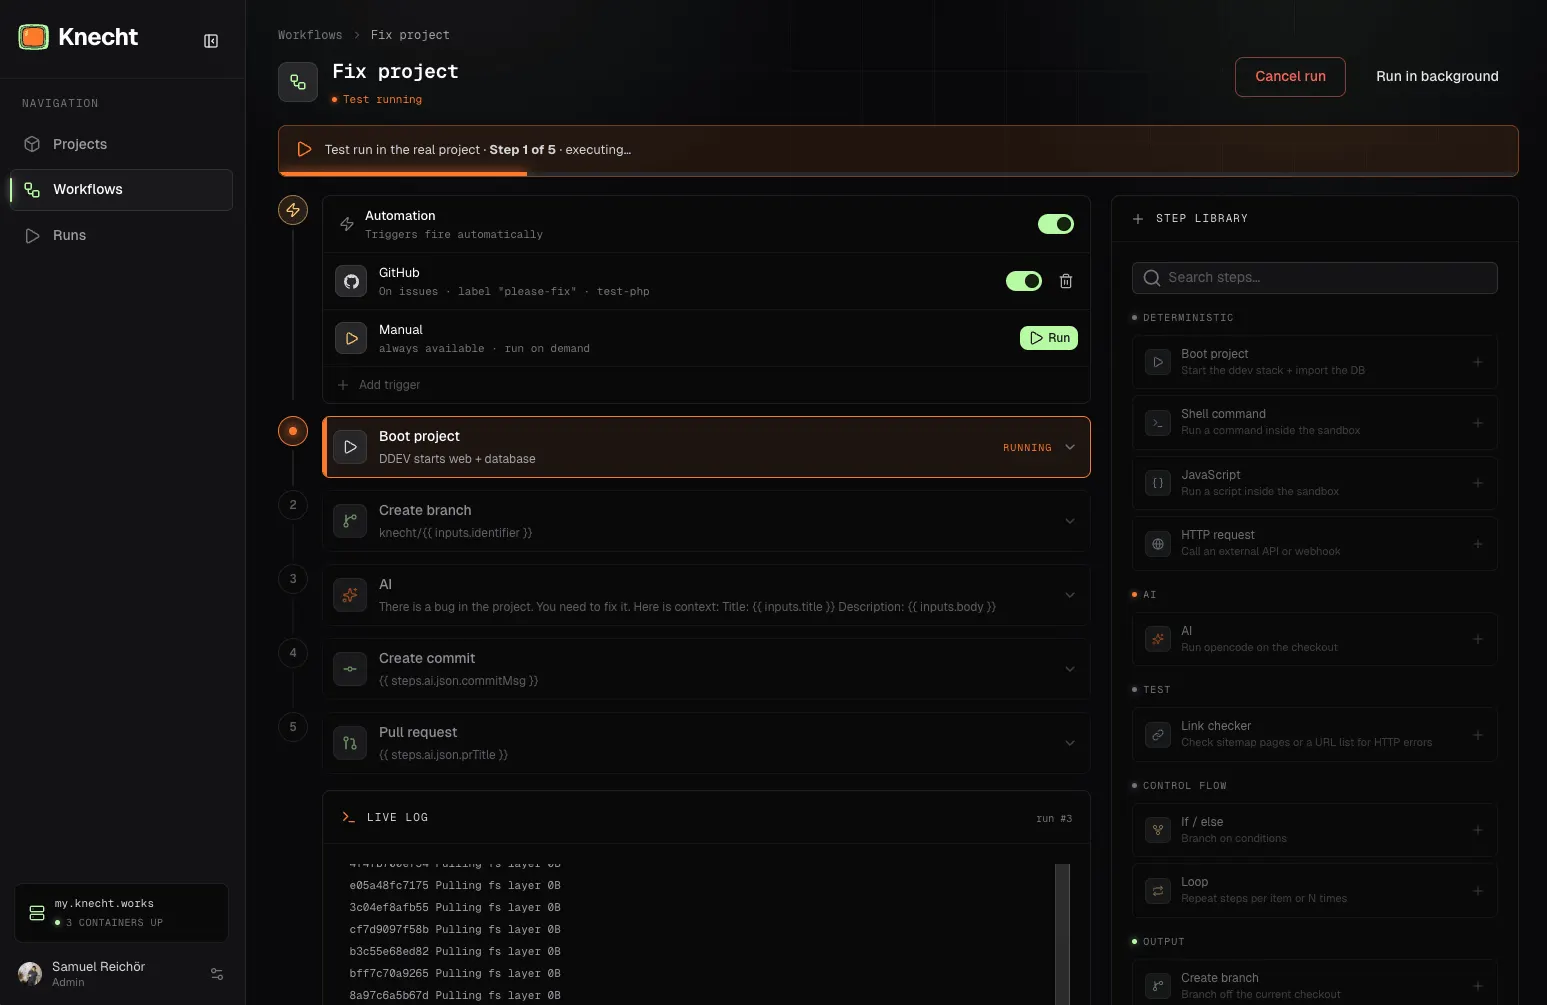Expand the Pull request step chevron
This screenshot has width=1547, height=1005.
(x=1070, y=743)
